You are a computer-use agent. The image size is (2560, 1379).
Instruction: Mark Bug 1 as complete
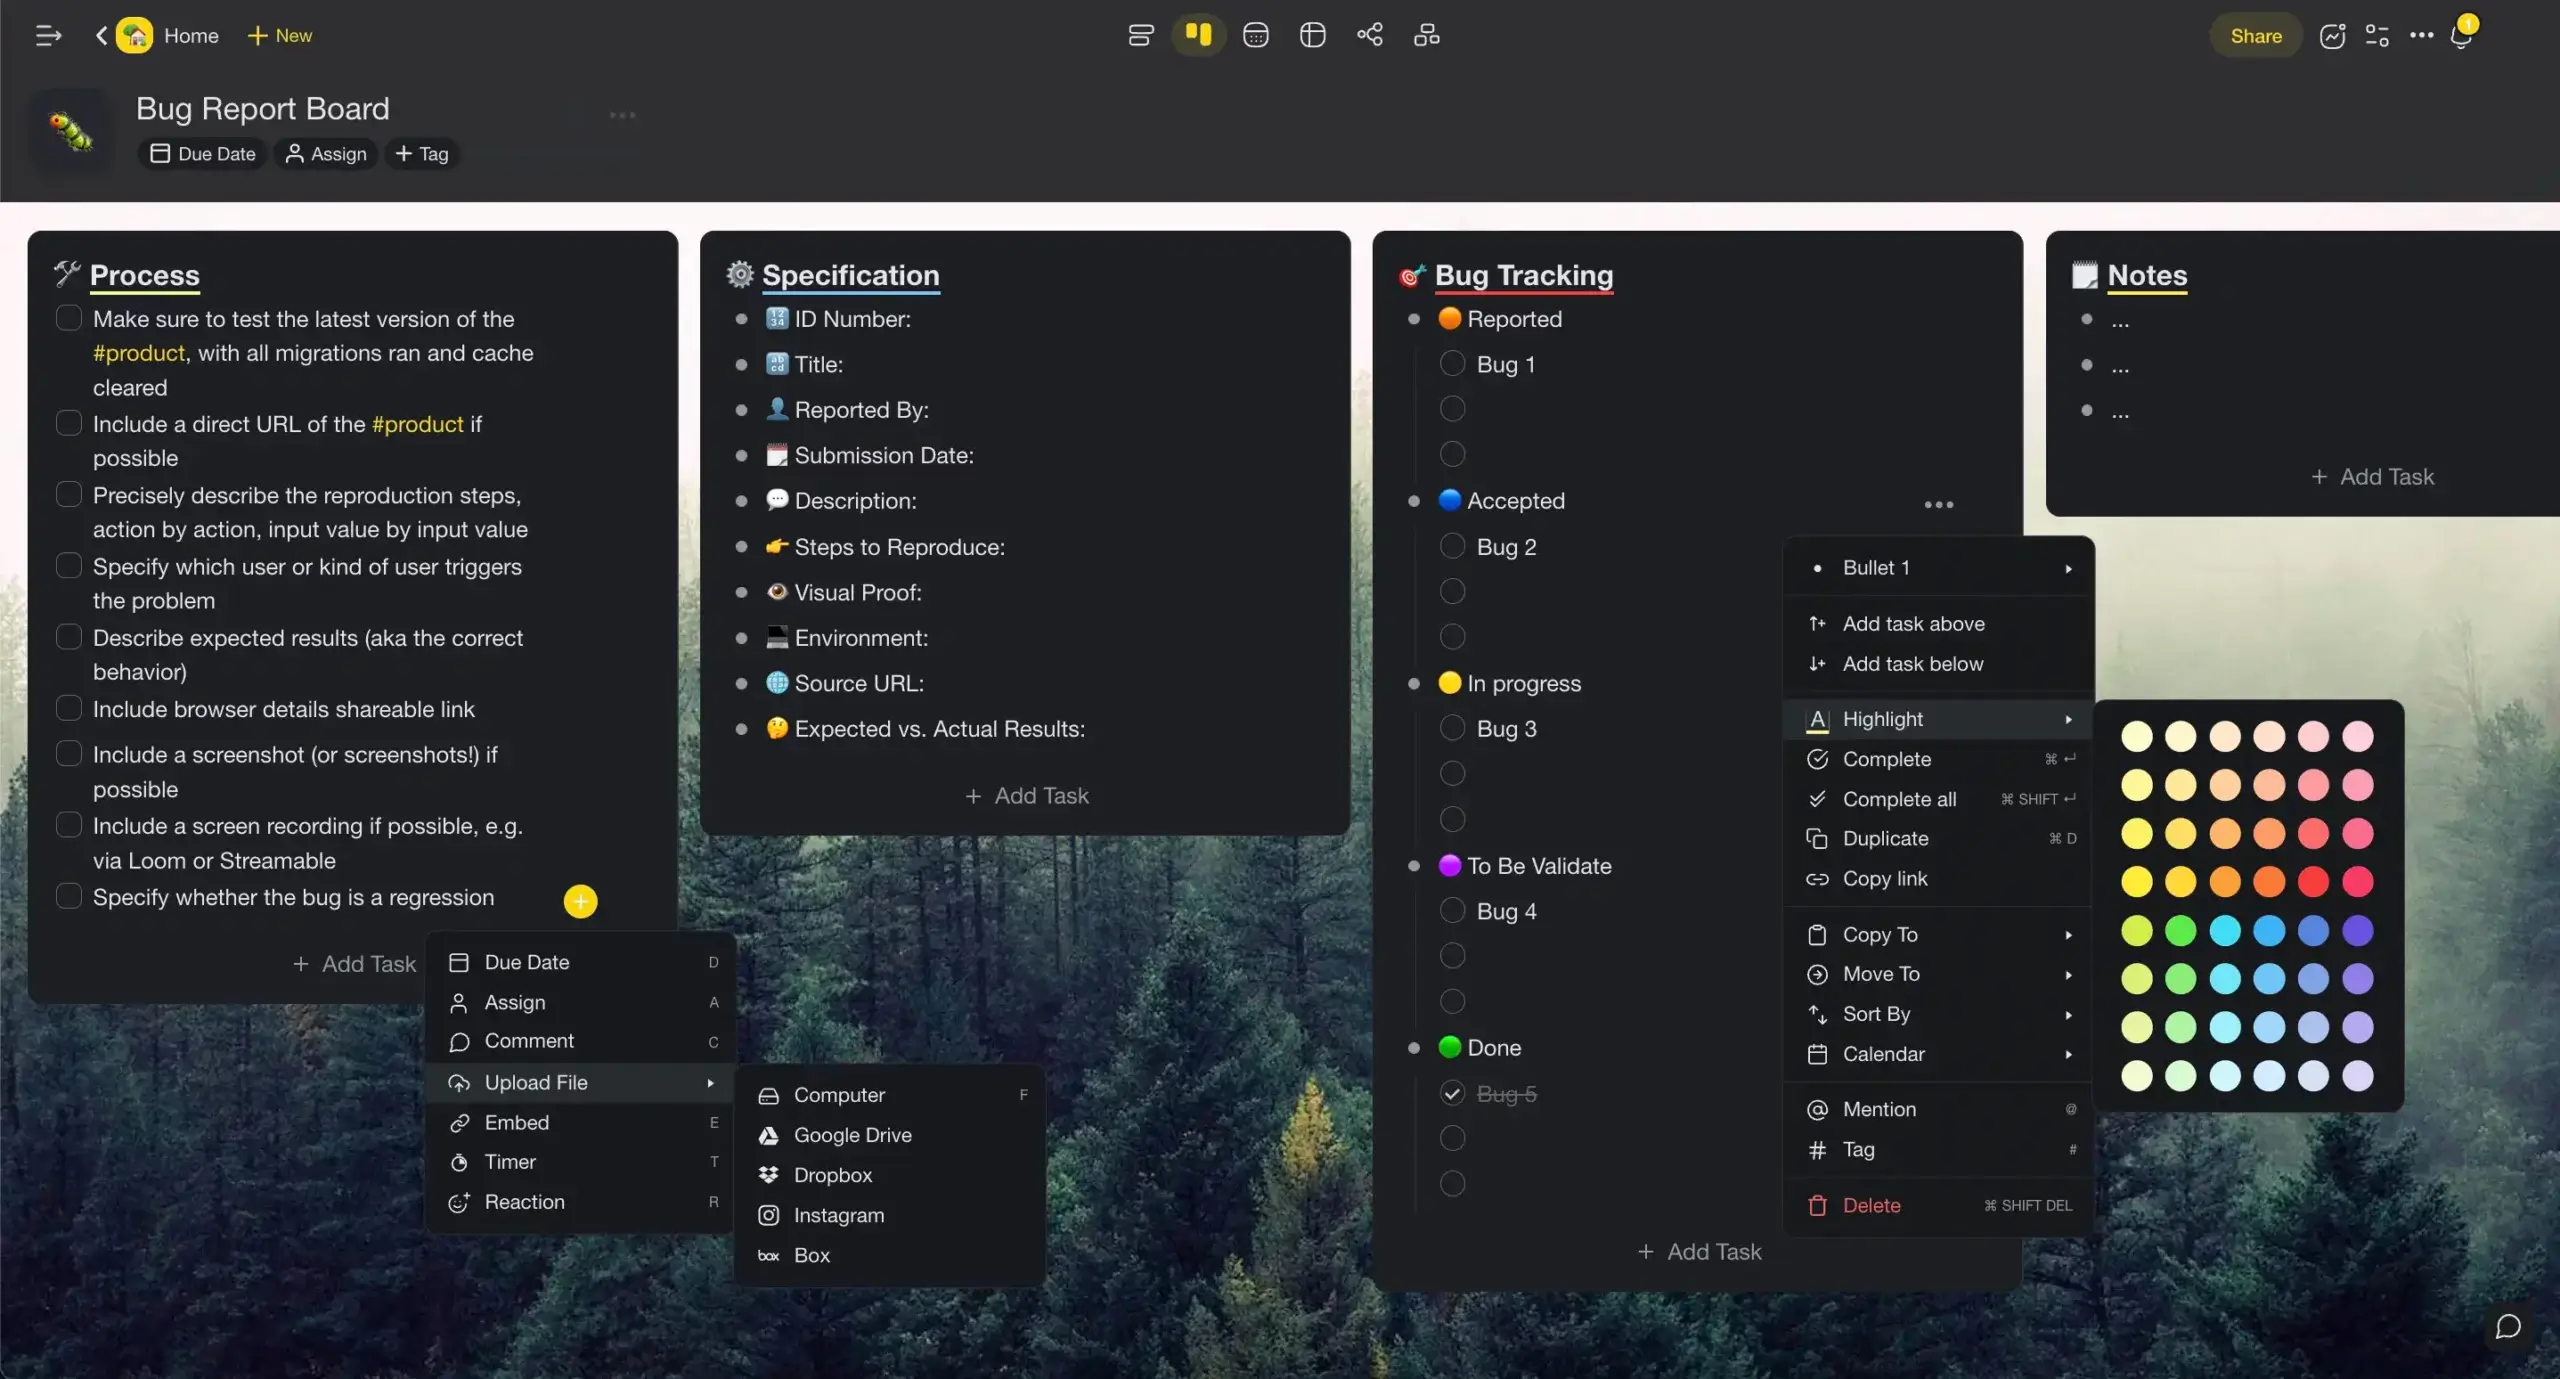1452,364
